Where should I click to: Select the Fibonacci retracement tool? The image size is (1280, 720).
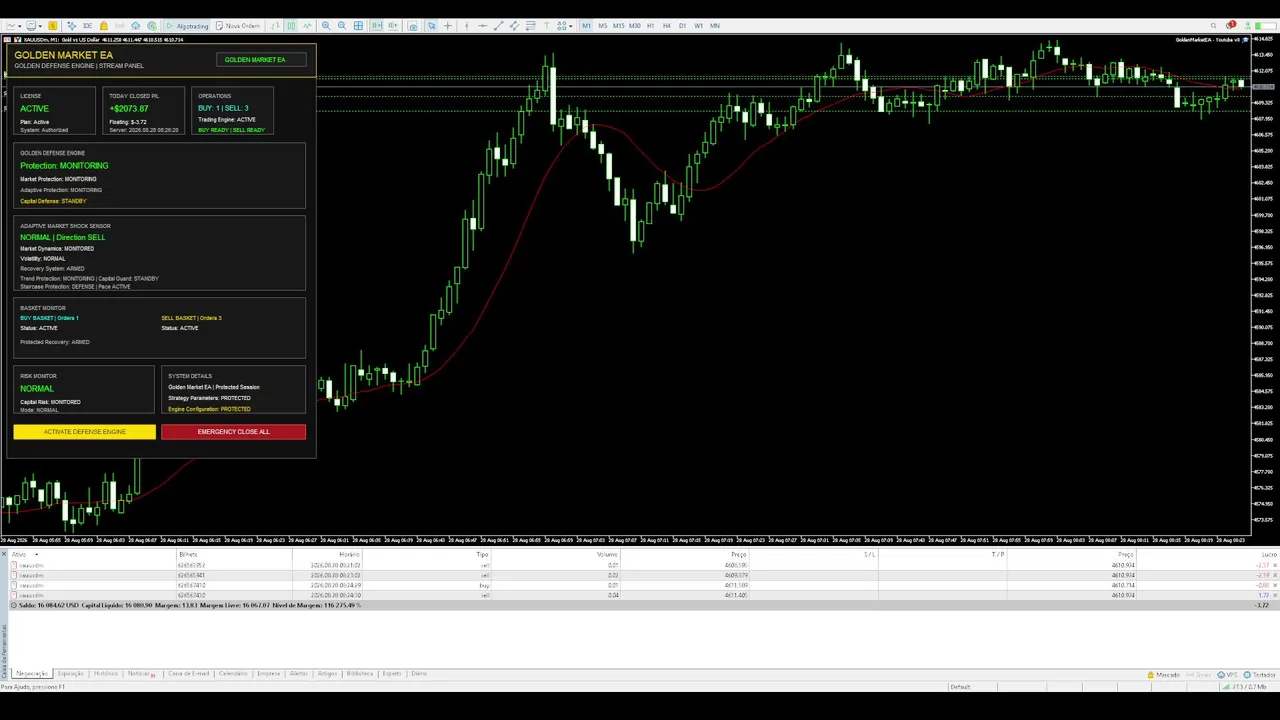(x=530, y=26)
